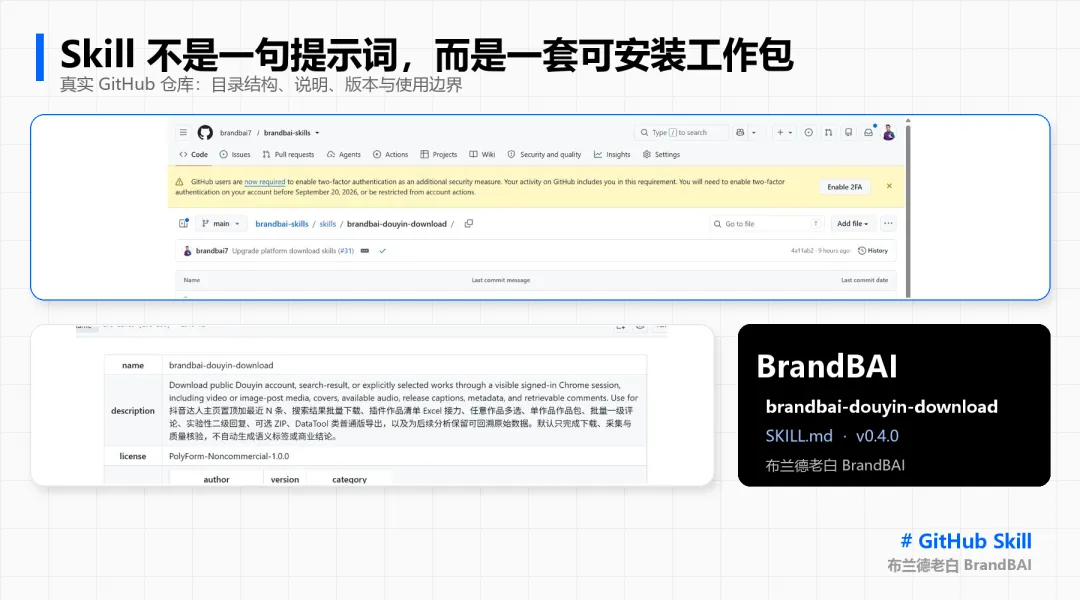Open the Copilot chat icon

pos(740,132)
